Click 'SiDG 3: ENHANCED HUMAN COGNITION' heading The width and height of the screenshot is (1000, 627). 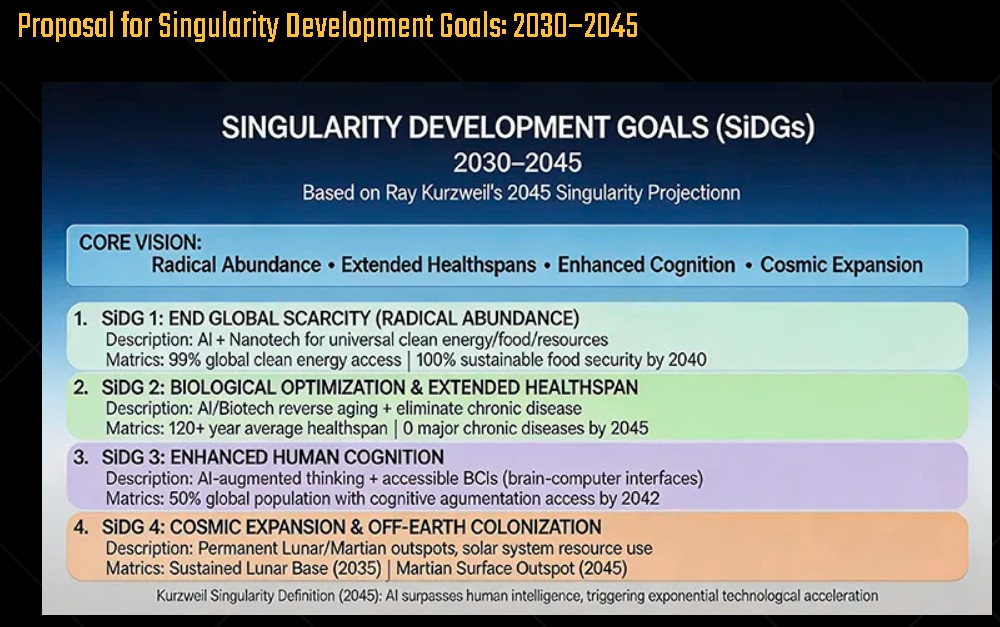point(273,457)
